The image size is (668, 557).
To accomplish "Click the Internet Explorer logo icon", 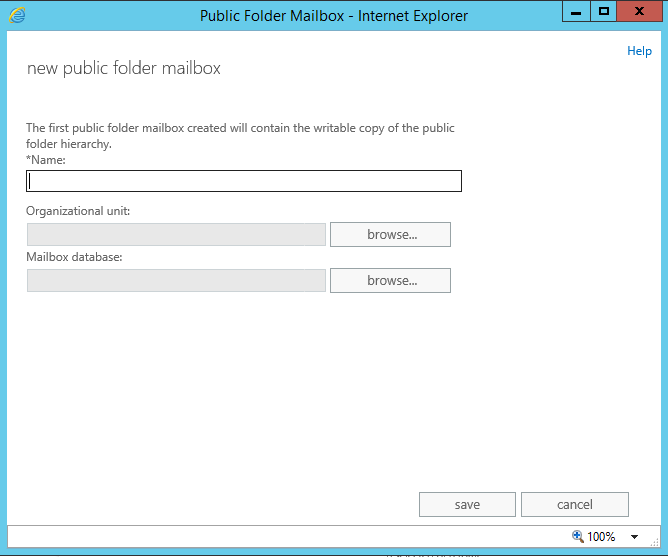I will 17,16.
